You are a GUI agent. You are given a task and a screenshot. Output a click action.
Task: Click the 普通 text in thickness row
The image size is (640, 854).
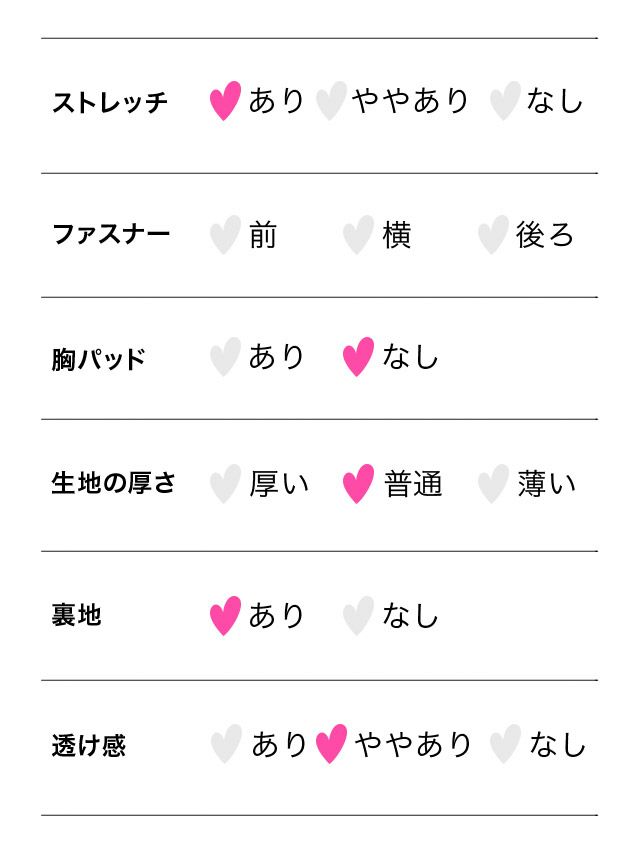413,484
